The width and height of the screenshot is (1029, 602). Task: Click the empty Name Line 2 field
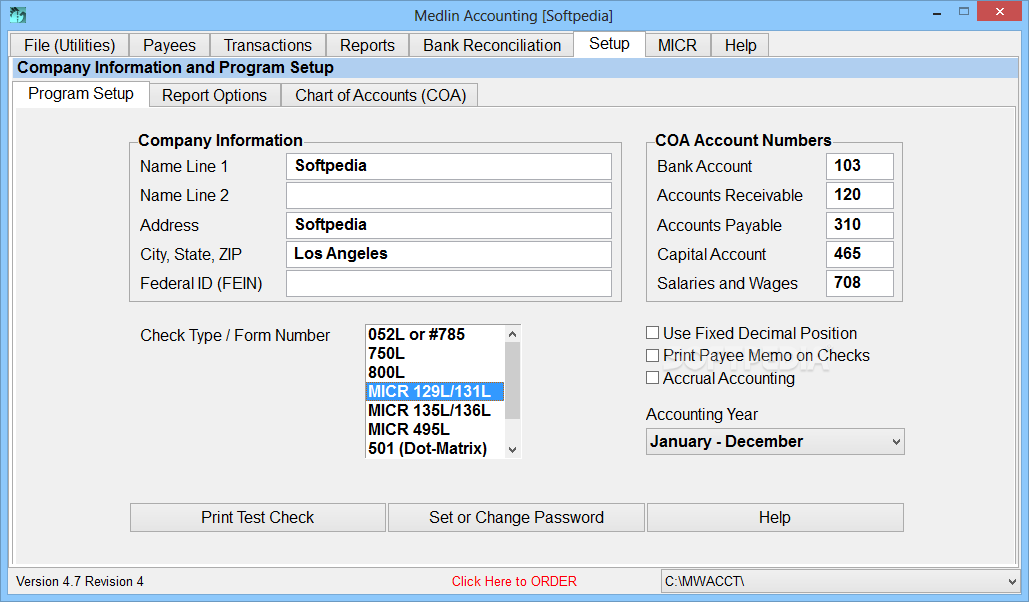[449, 196]
